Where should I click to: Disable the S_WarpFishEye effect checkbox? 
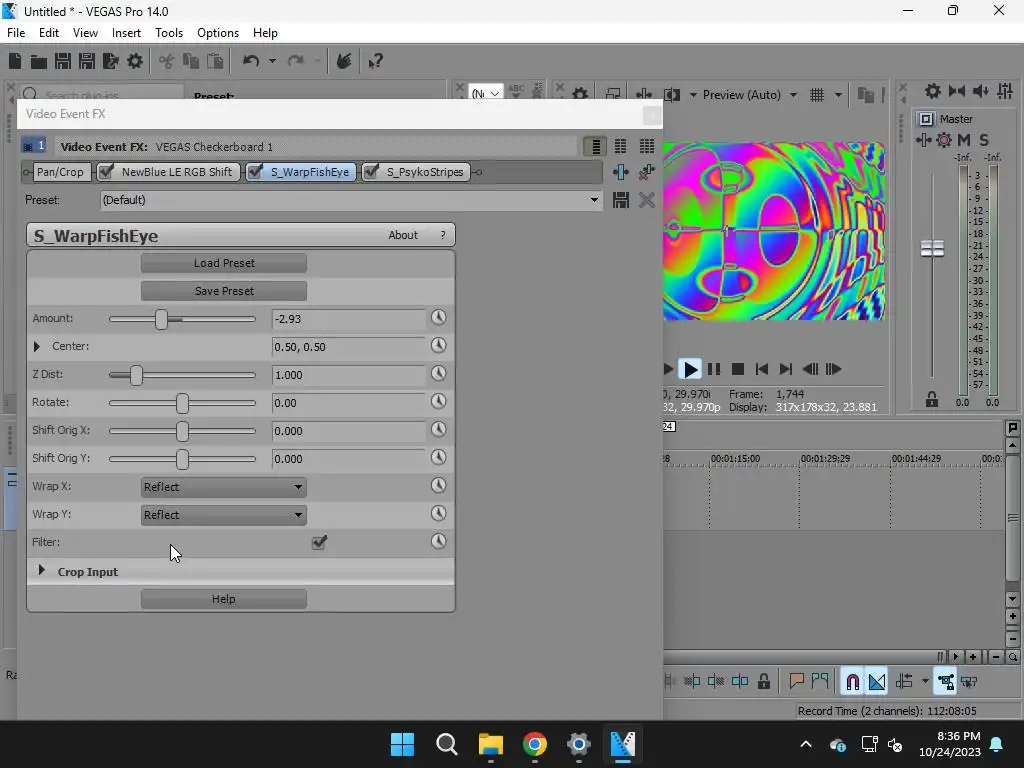(255, 172)
